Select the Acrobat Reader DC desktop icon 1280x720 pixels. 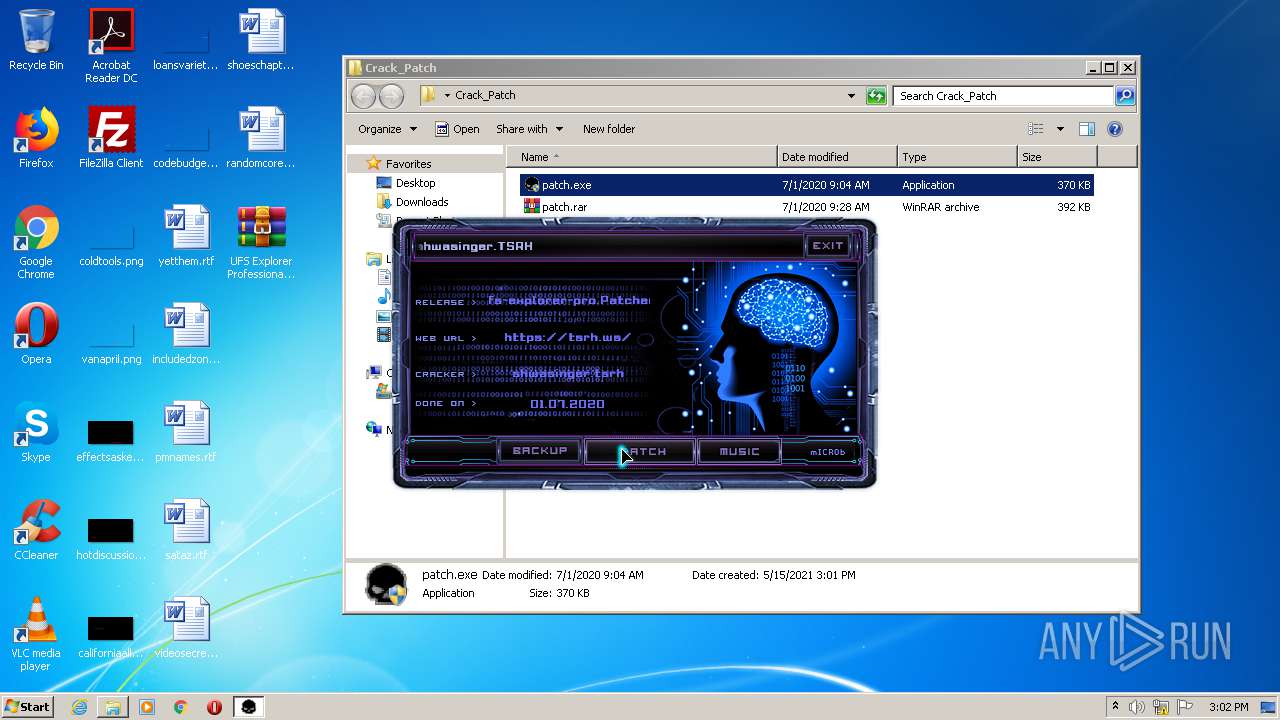click(111, 46)
